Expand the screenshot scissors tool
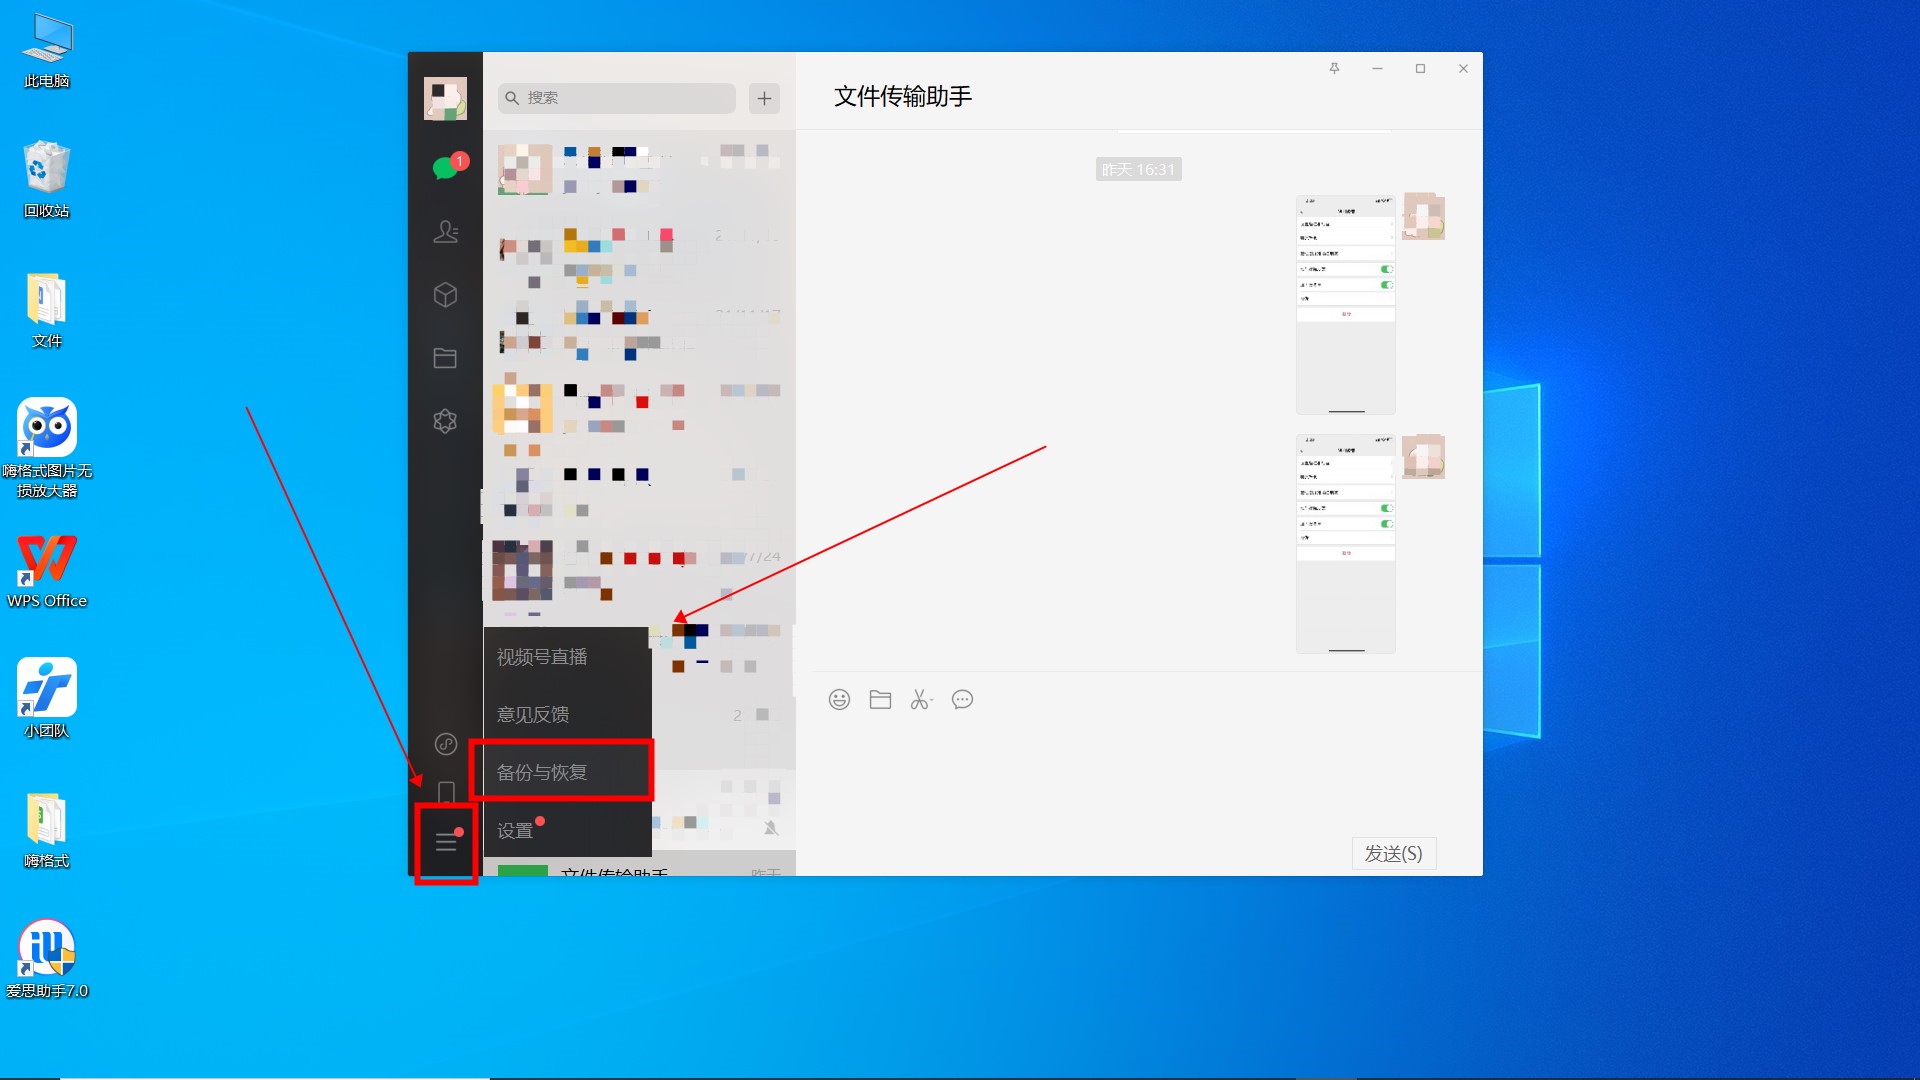The image size is (1920, 1080). (x=921, y=700)
